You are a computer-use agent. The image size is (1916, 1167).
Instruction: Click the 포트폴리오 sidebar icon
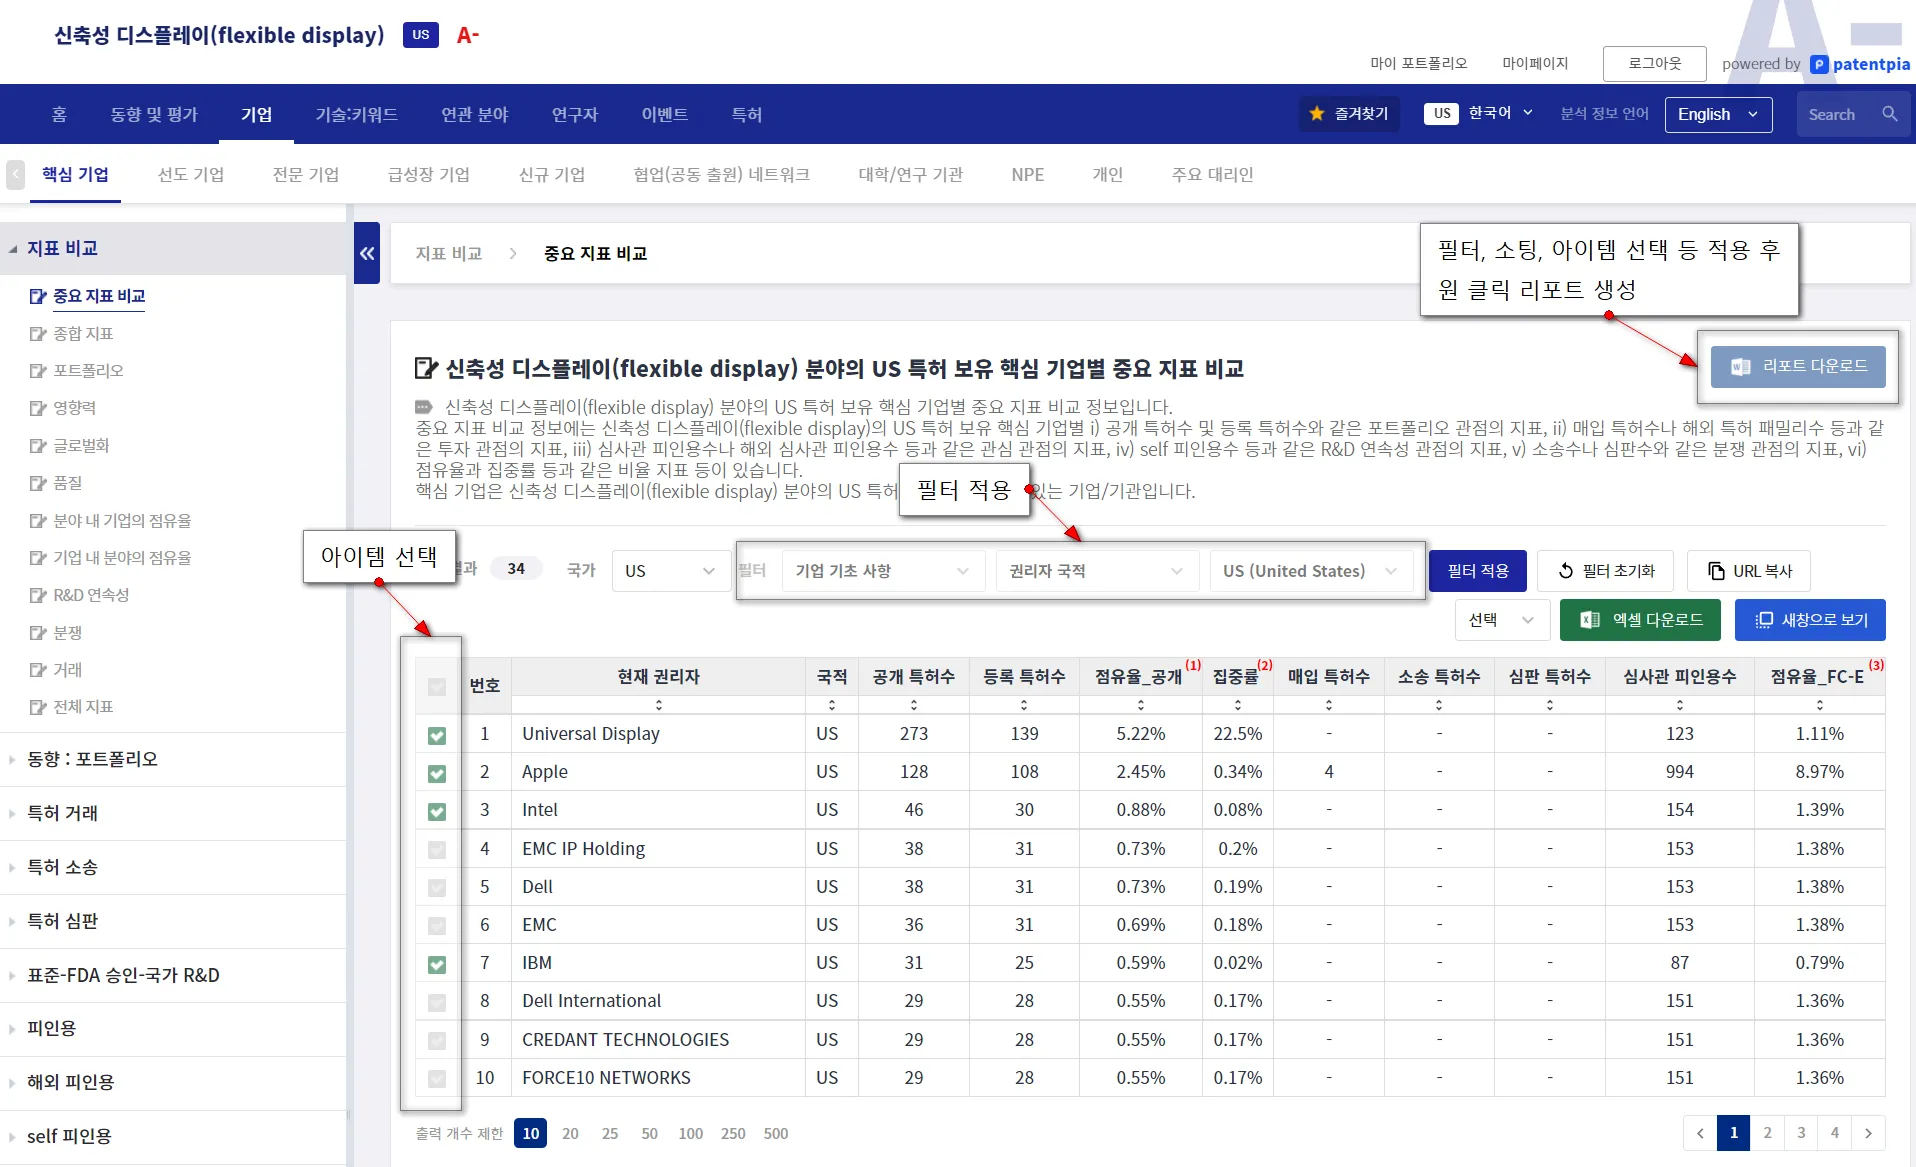(38, 371)
